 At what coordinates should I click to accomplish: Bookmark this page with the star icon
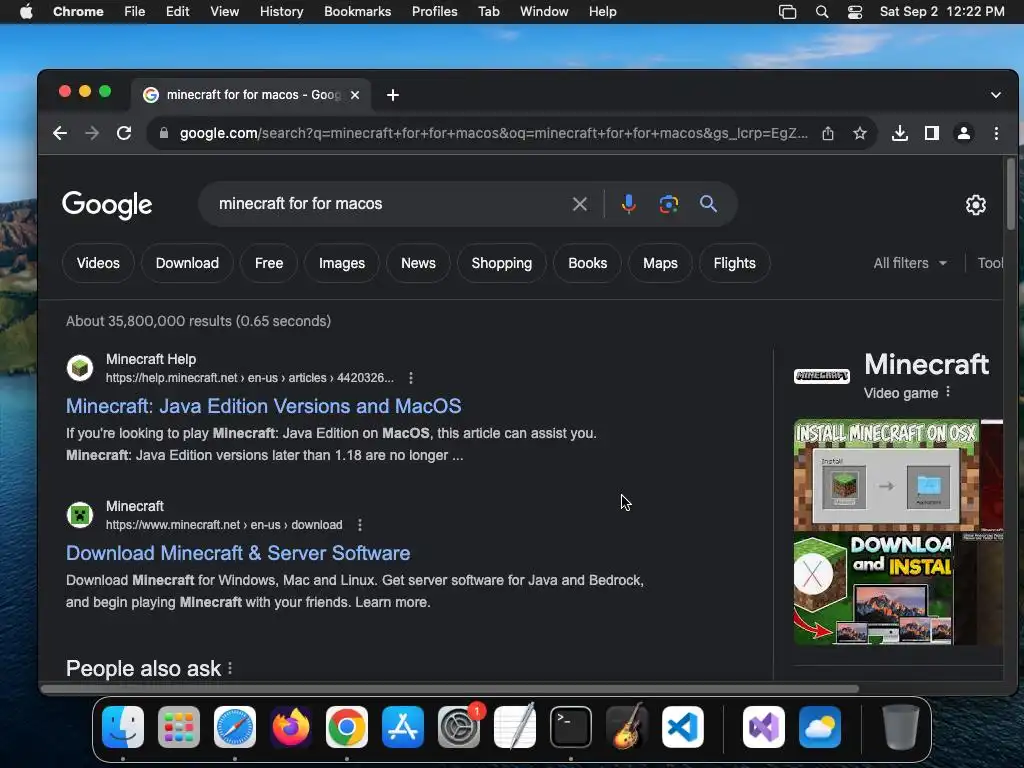coord(860,133)
